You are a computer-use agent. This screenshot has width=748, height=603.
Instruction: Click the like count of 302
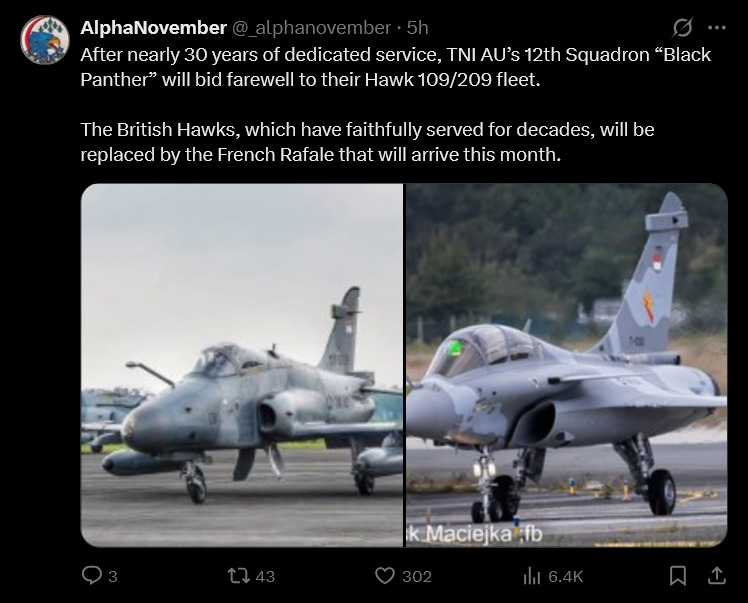416,576
